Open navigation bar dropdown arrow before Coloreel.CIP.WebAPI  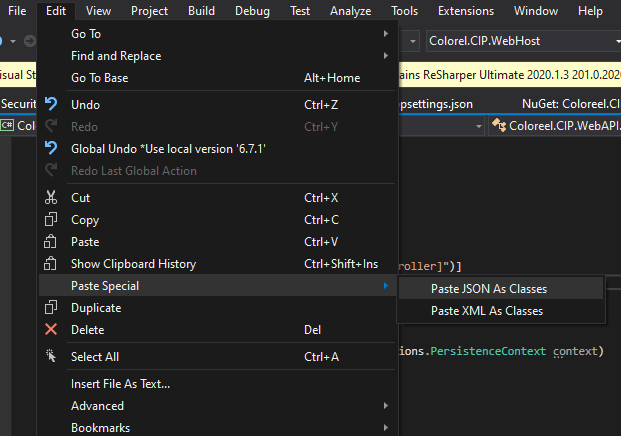pyautogui.click(x=479, y=126)
